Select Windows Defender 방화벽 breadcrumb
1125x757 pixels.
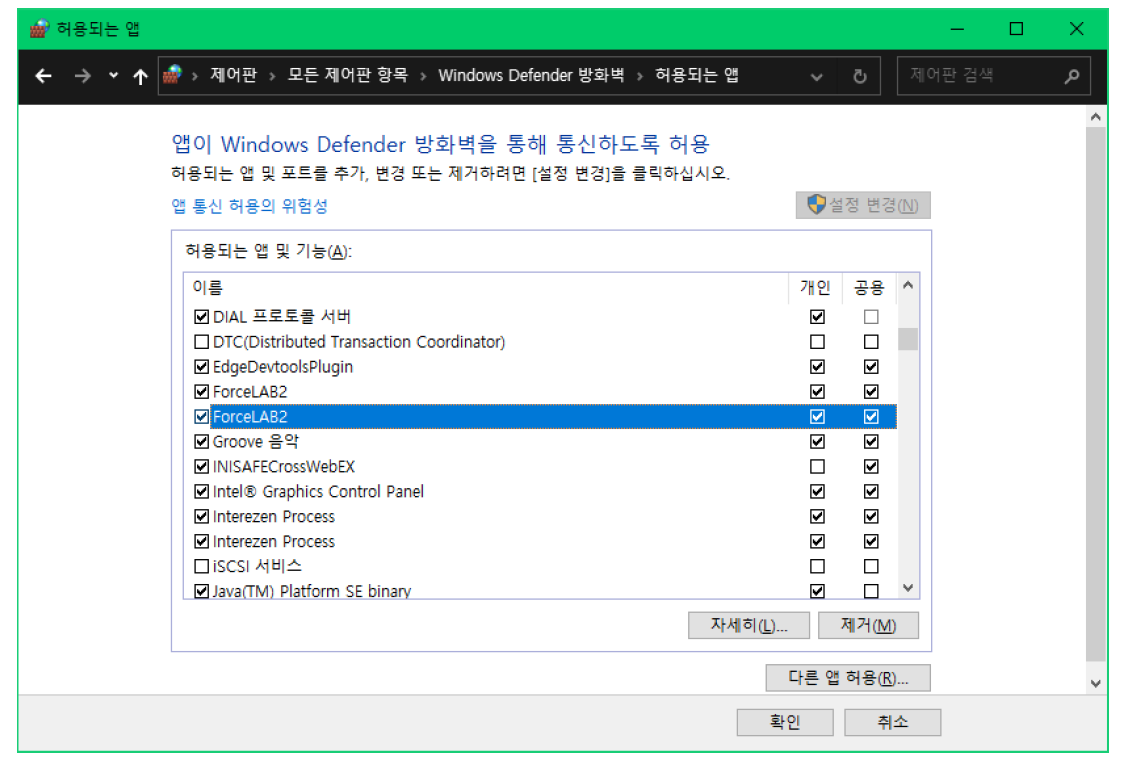click(x=531, y=75)
